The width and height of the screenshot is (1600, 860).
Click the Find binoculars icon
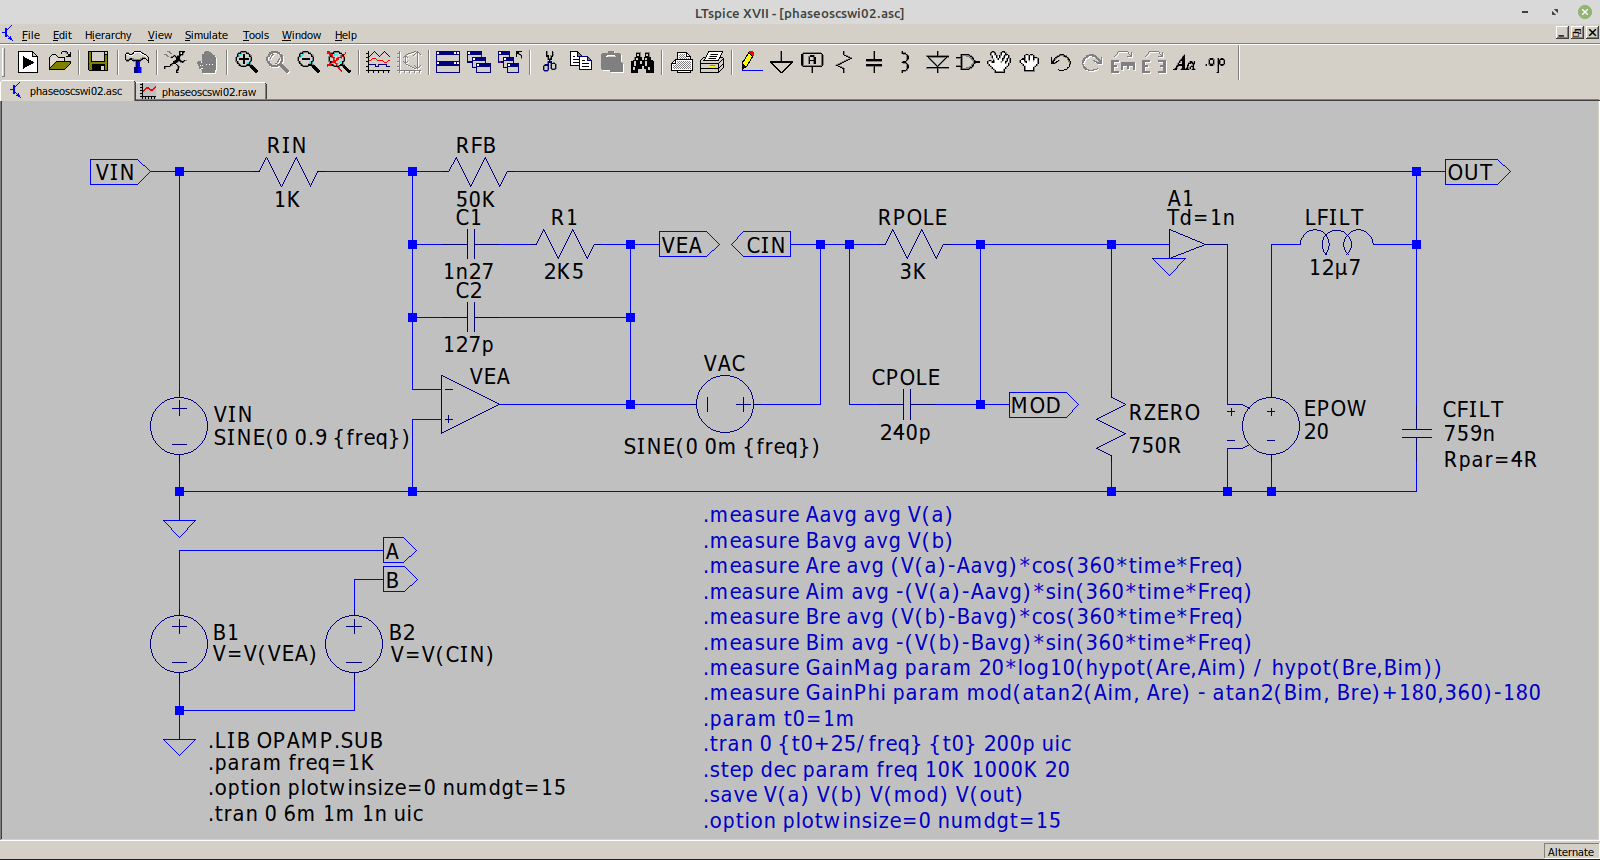(x=642, y=62)
